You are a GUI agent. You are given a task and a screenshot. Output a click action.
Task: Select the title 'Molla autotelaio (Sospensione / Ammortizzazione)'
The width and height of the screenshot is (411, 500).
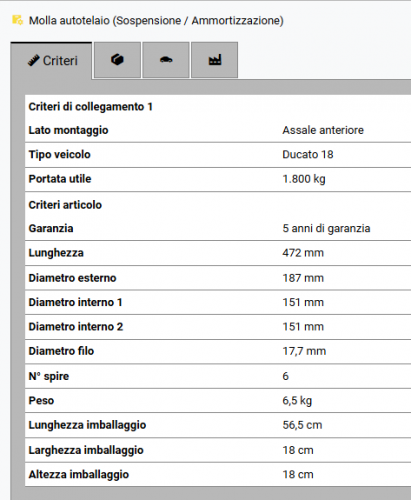tap(156, 21)
